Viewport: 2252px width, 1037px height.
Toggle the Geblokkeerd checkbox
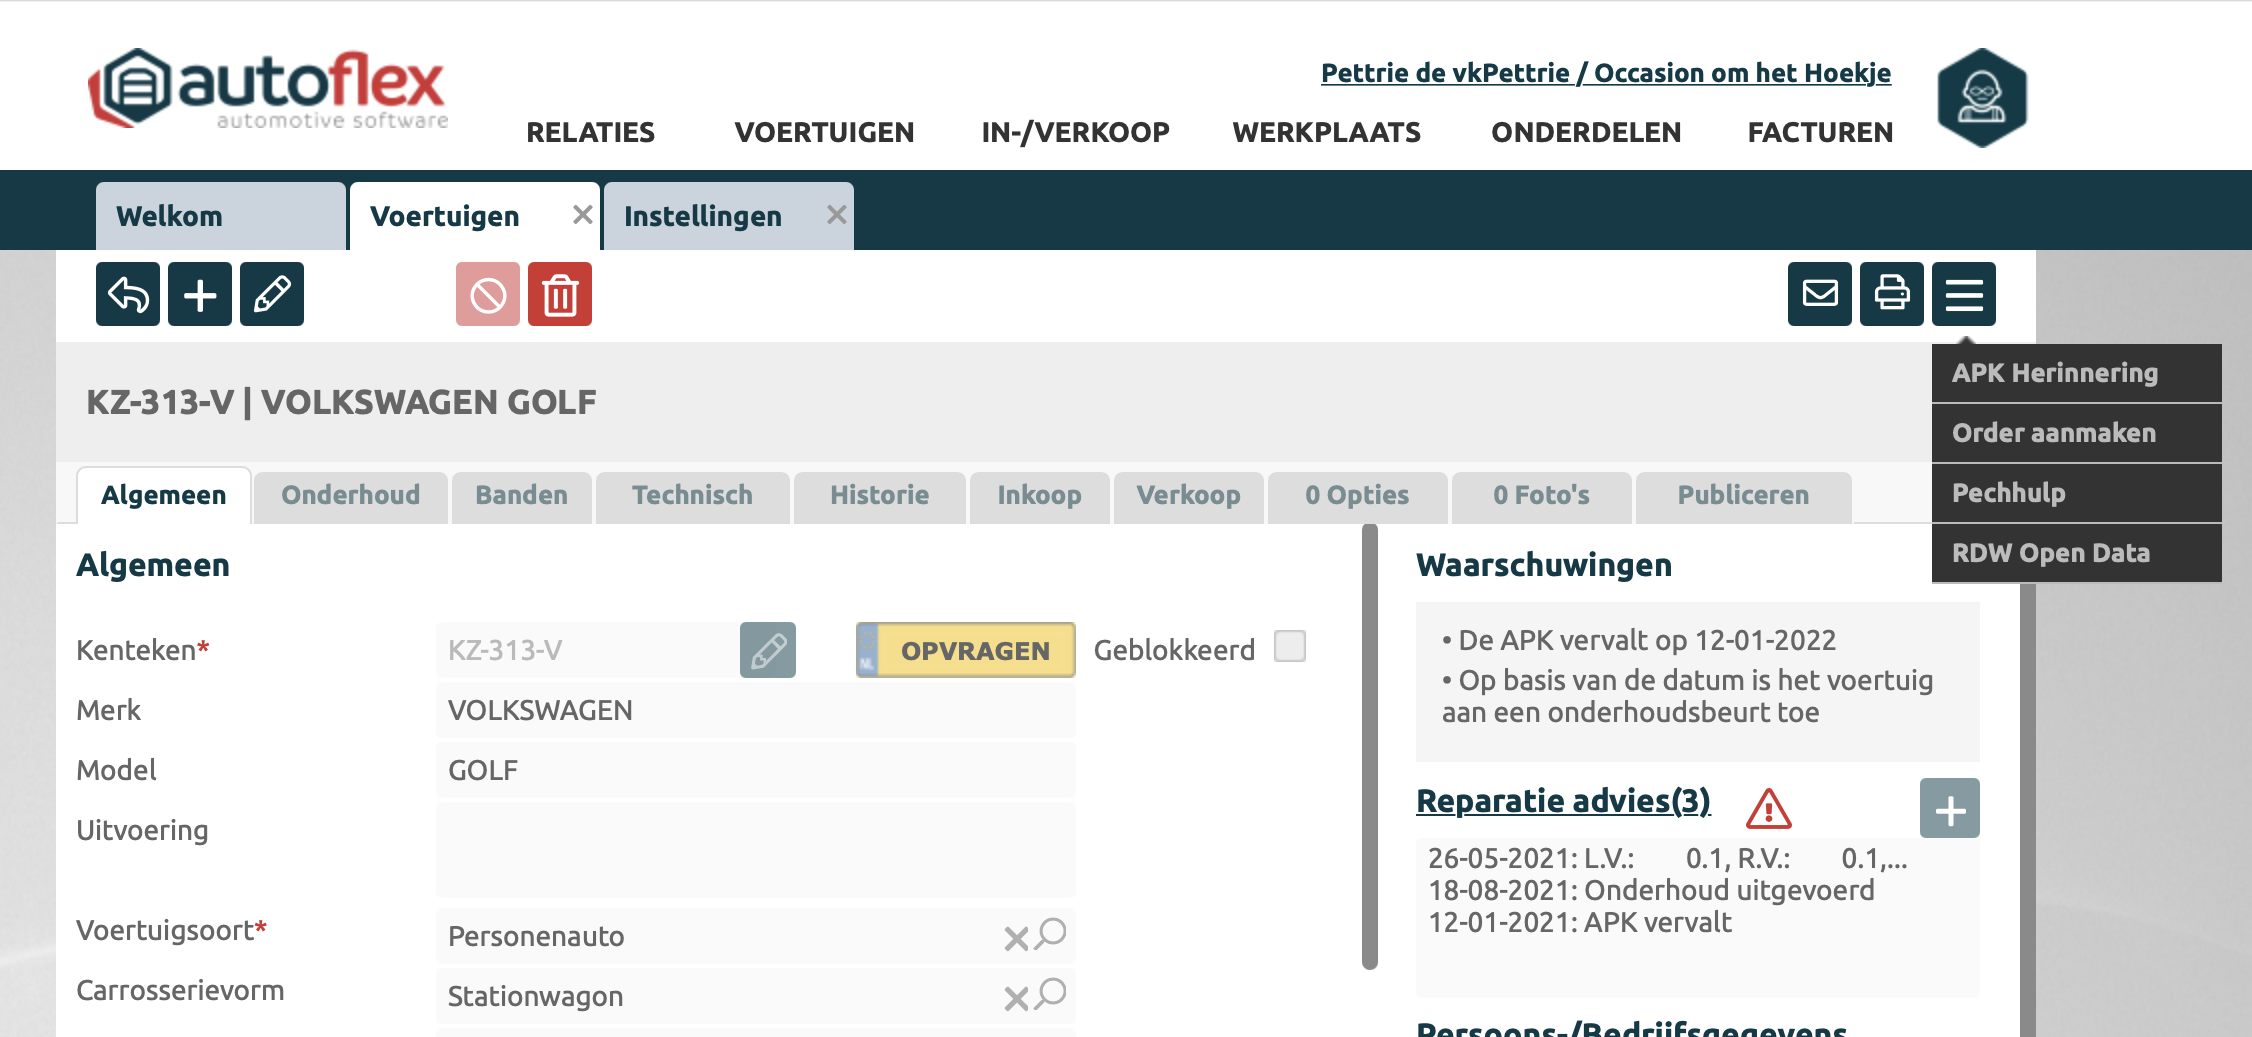tap(1290, 647)
